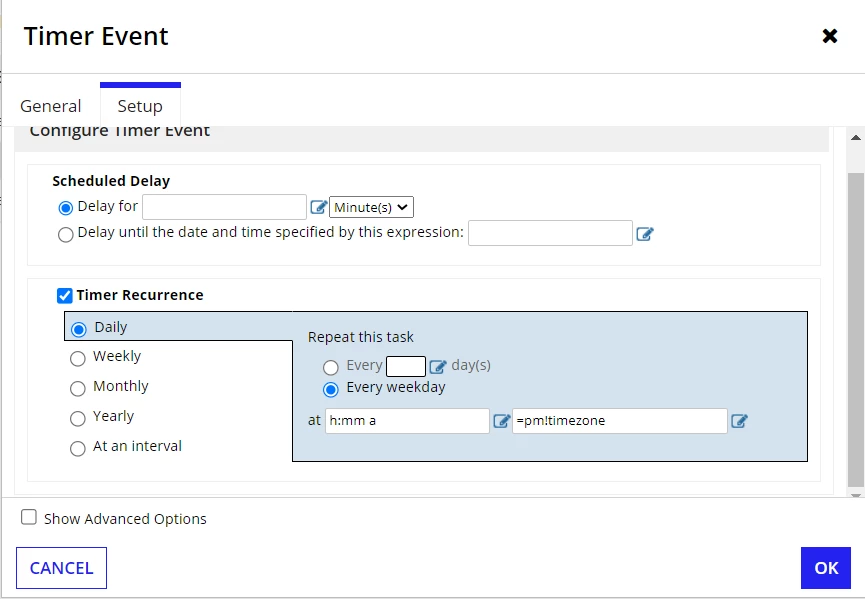This screenshot has width=865, height=599.
Task: Open the Minute(s) unit dropdown
Action: click(371, 207)
